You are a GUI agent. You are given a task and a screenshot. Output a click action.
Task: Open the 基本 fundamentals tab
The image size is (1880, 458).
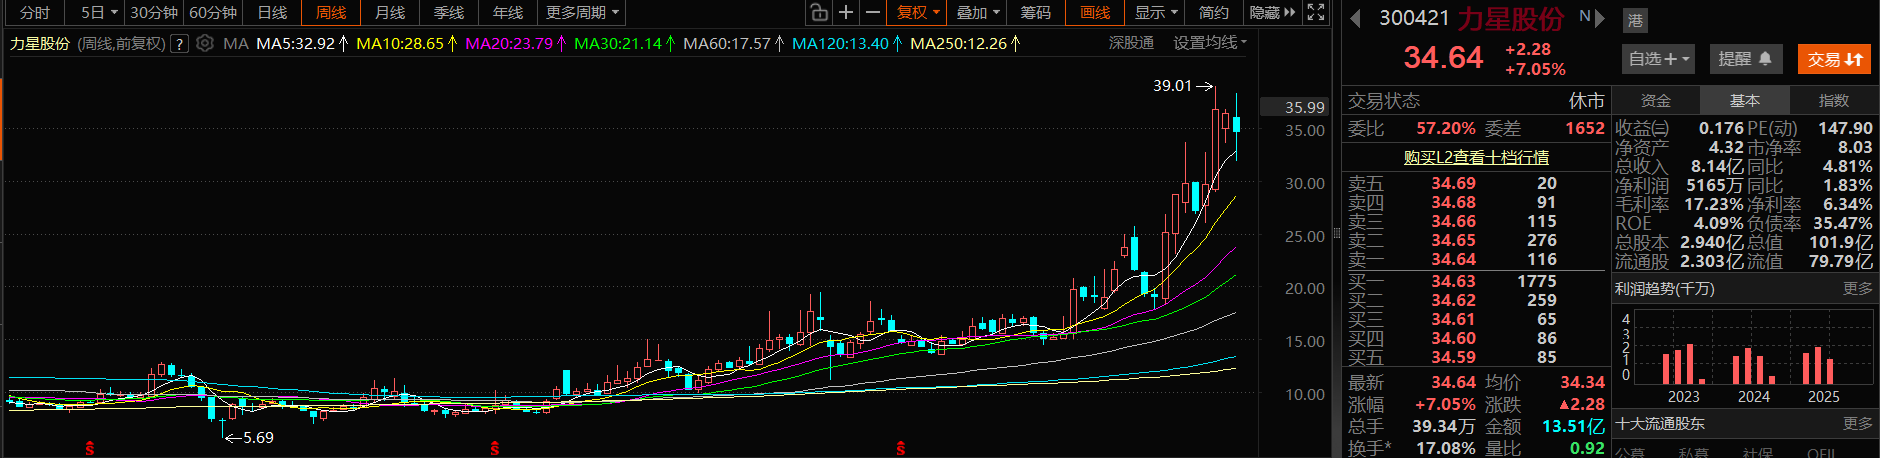coord(1745,100)
